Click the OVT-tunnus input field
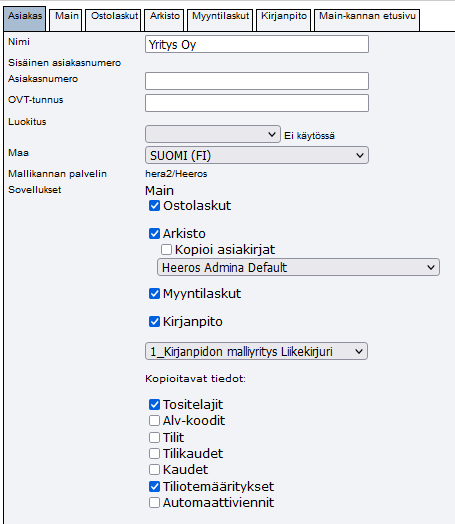455x524 pixels. 257,103
